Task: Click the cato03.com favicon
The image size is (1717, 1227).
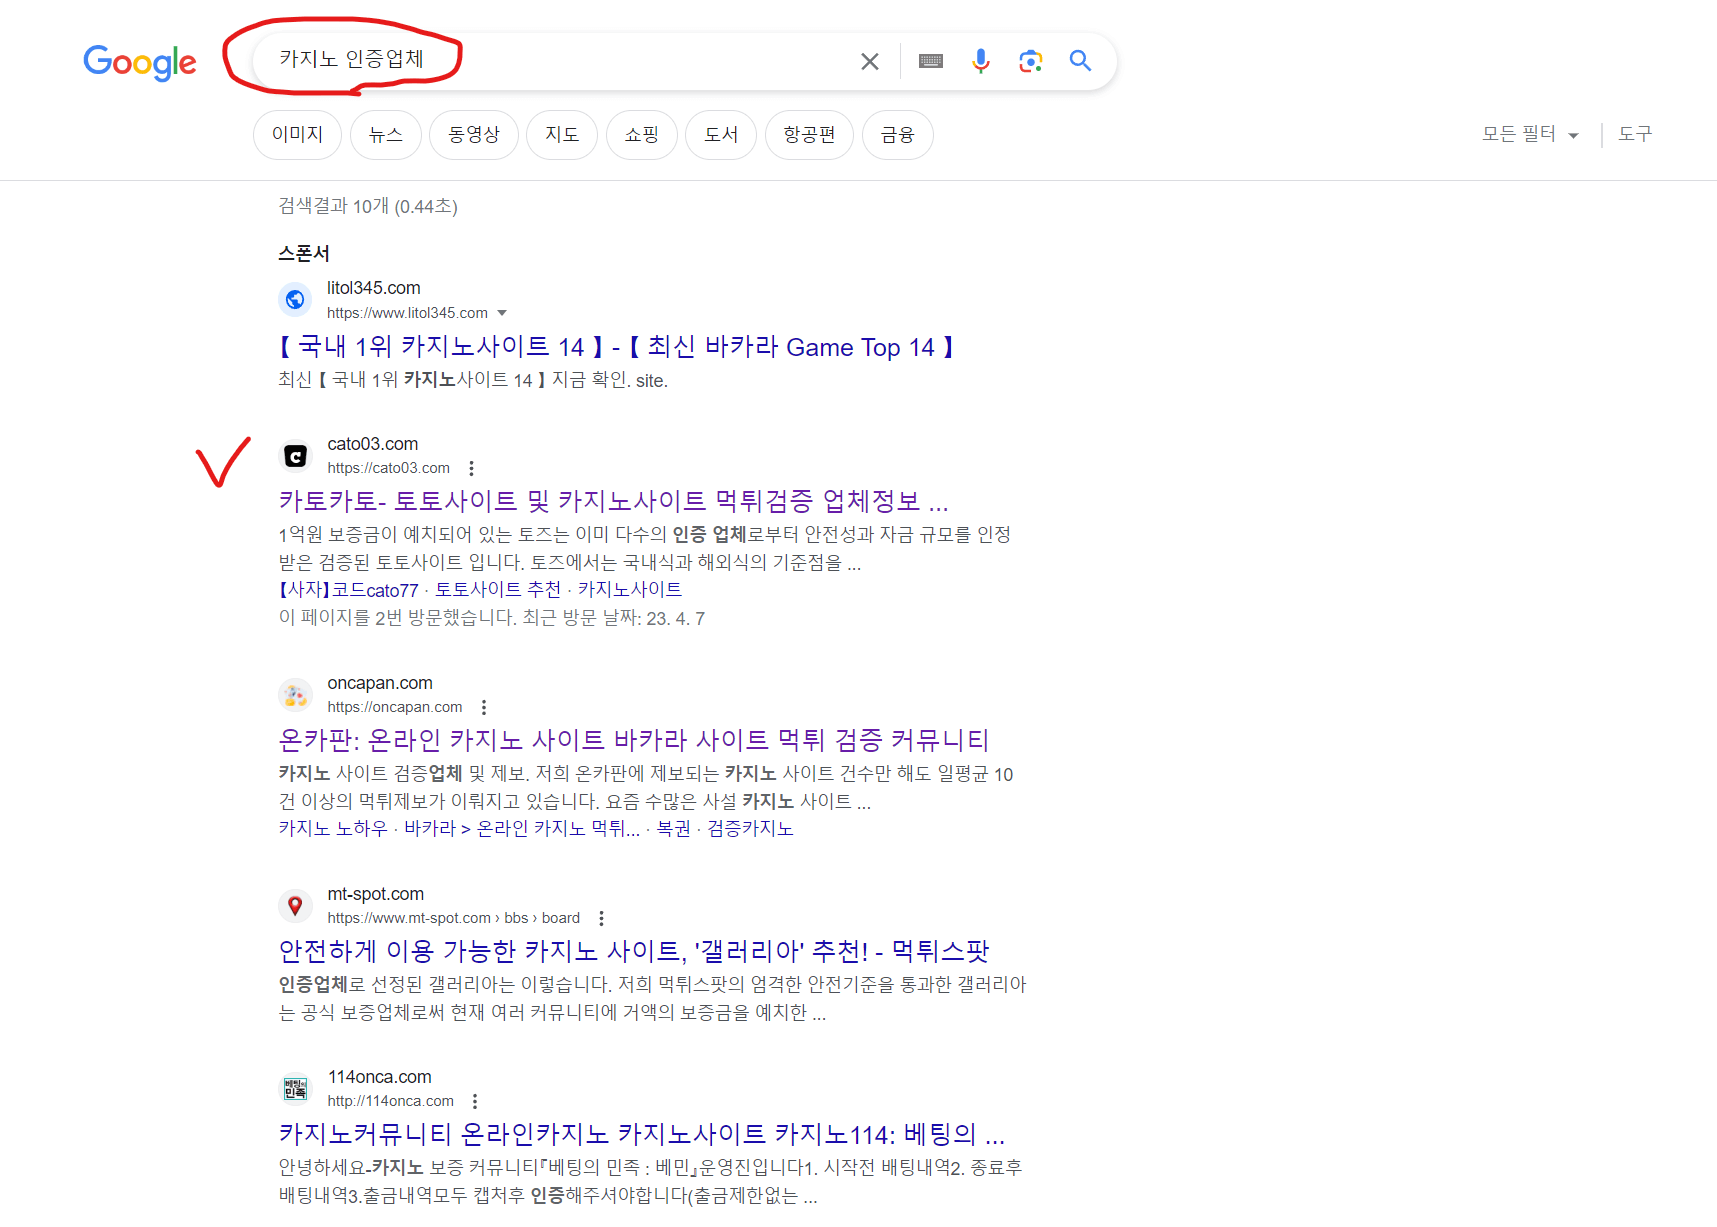Action: pyautogui.click(x=295, y=456)
